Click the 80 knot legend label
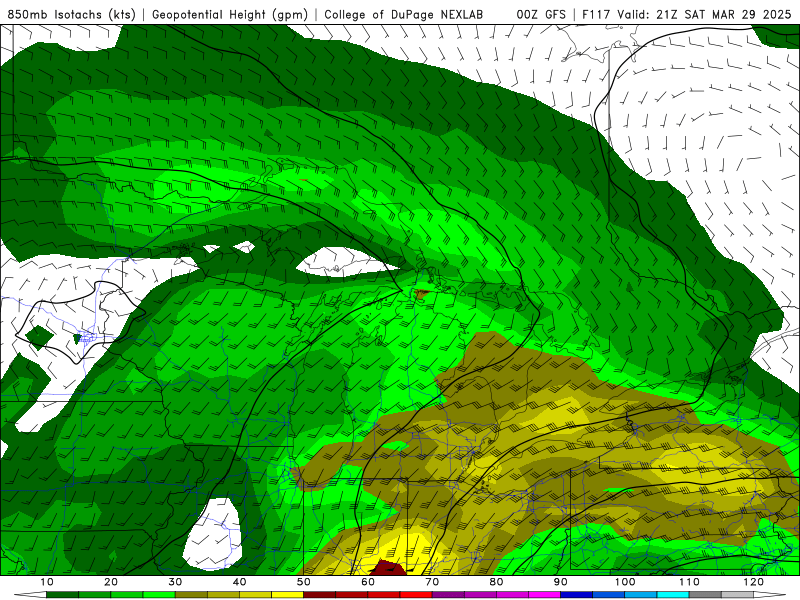The height and width of the screenshot is (600, 800). point(496,582)
